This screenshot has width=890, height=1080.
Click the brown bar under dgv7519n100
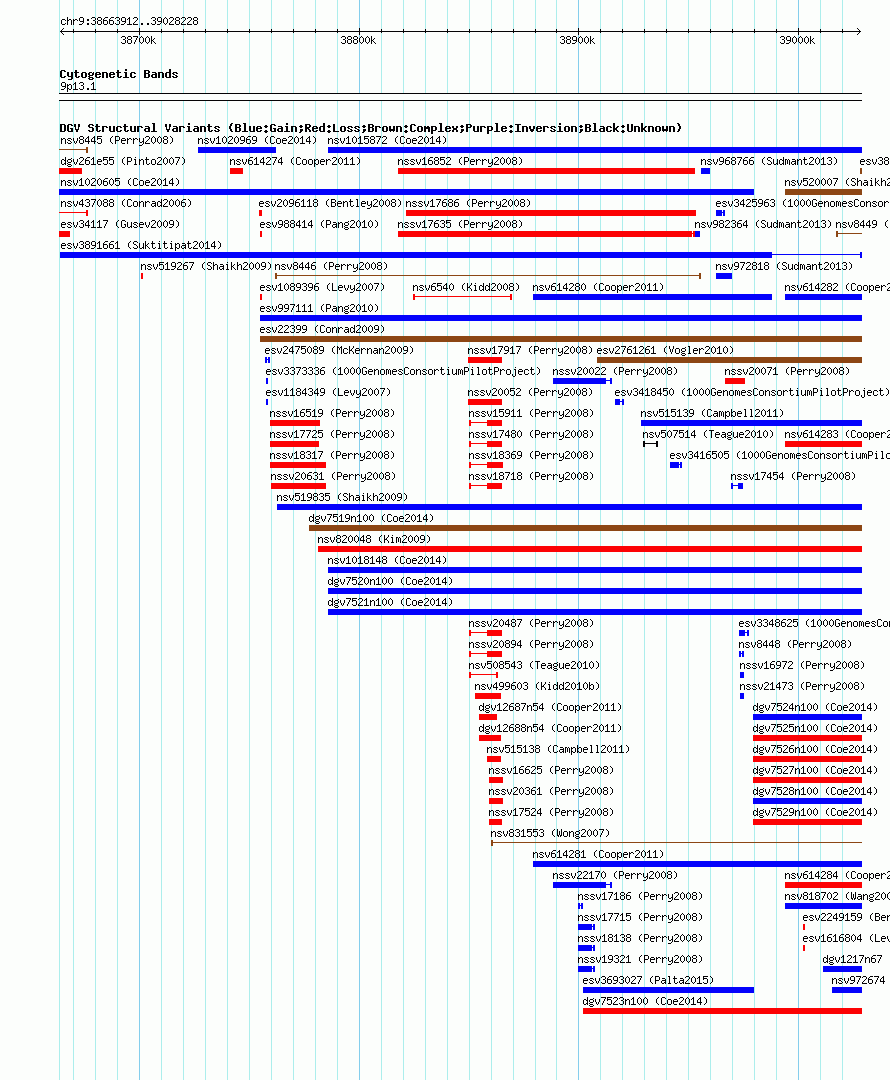(x=586, y=528)
